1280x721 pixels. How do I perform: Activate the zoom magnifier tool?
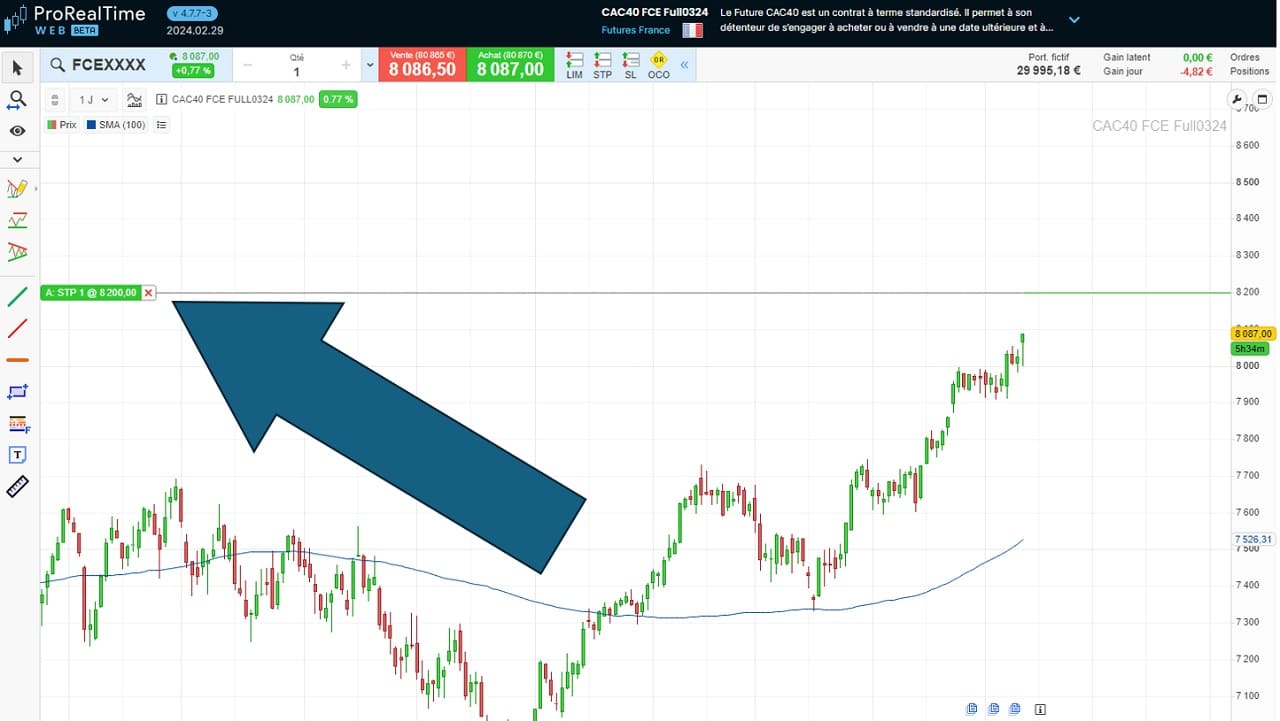click(18, 99)
